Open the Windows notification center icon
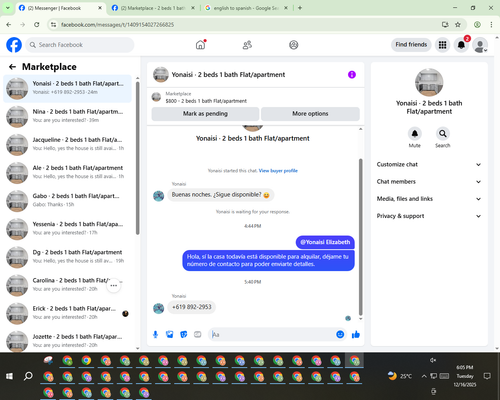The image size is (500, 400). (487, 376)
